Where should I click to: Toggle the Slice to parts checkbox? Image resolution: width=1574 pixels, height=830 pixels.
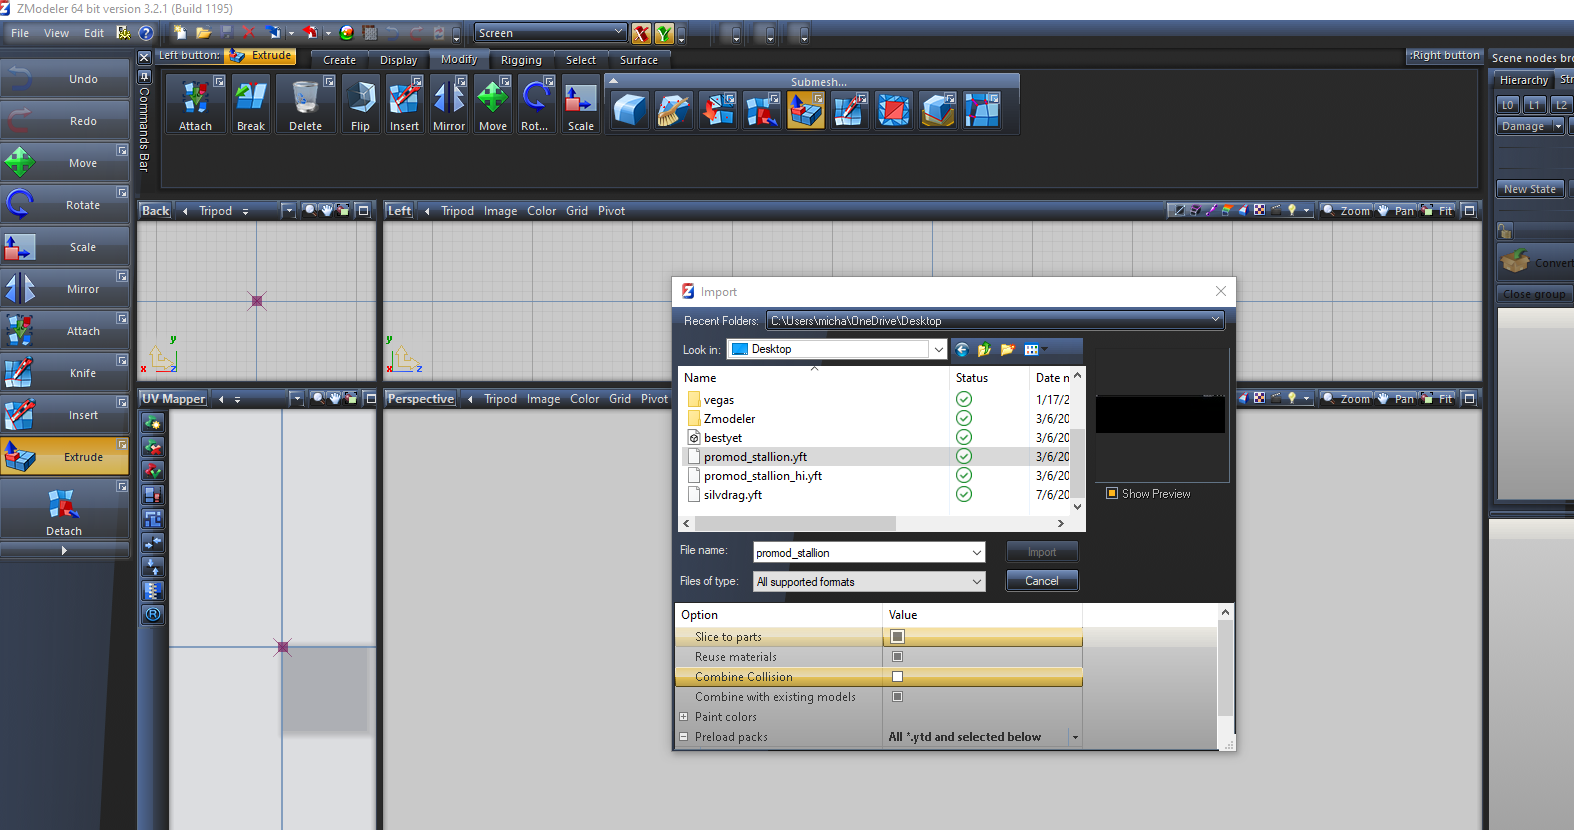click(897, 637)
